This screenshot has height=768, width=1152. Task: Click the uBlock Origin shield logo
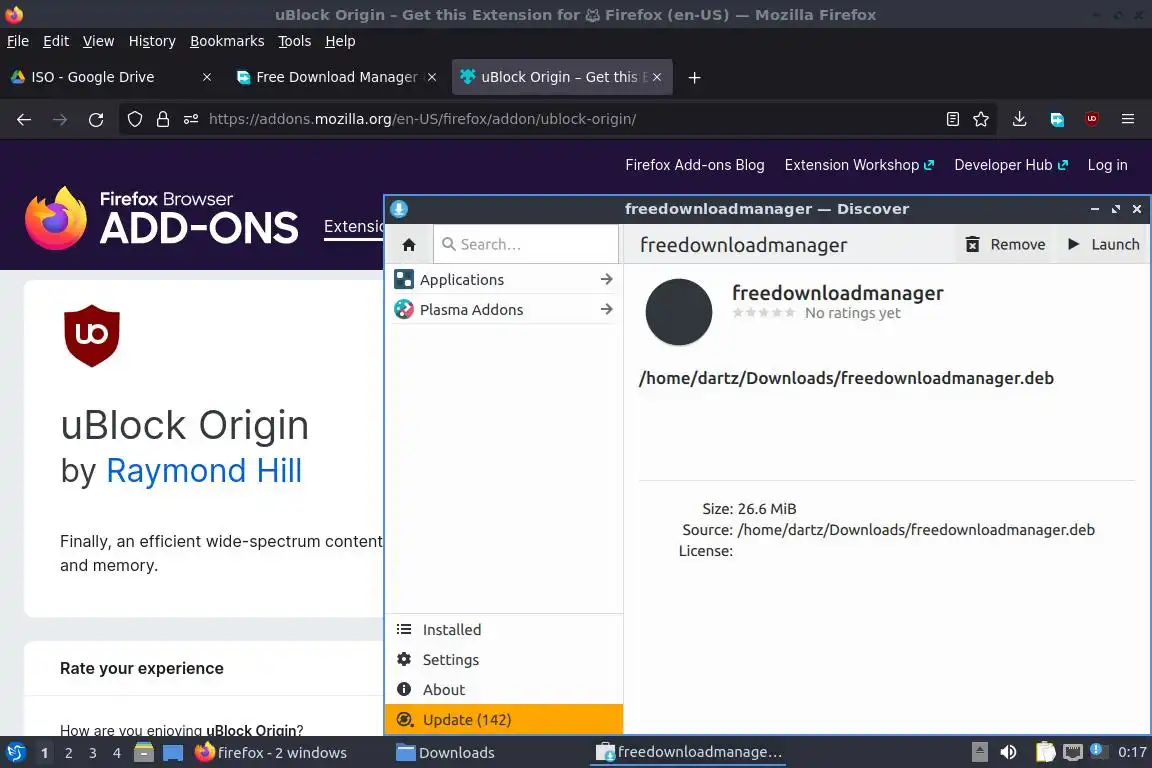tap(92, 336)
